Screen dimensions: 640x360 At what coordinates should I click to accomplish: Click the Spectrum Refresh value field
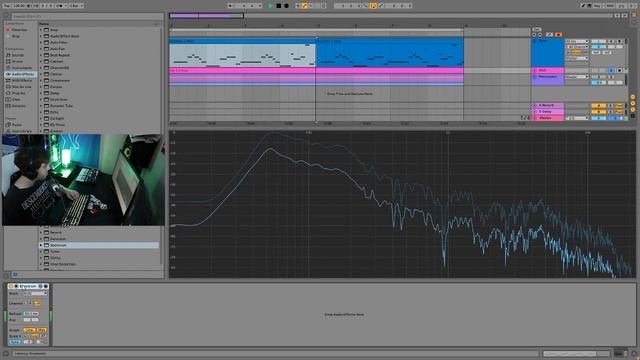31,313
